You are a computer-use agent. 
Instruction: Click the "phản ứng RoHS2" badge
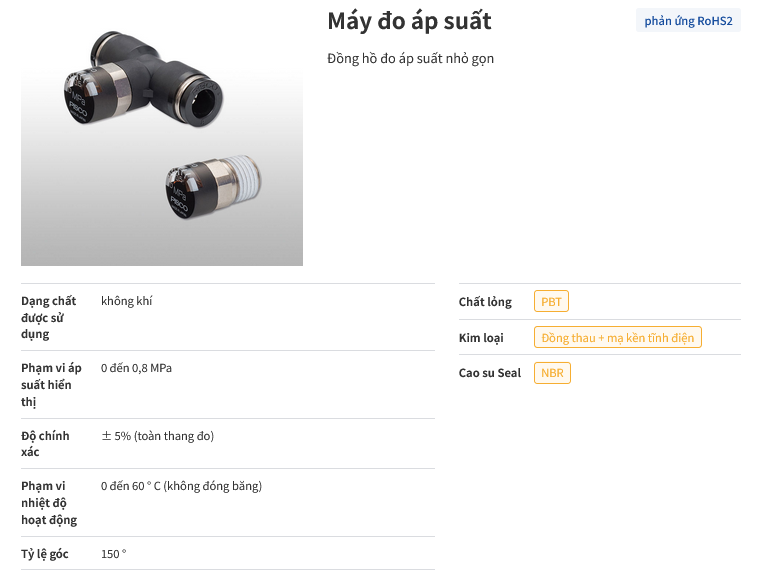click(688, 21)
